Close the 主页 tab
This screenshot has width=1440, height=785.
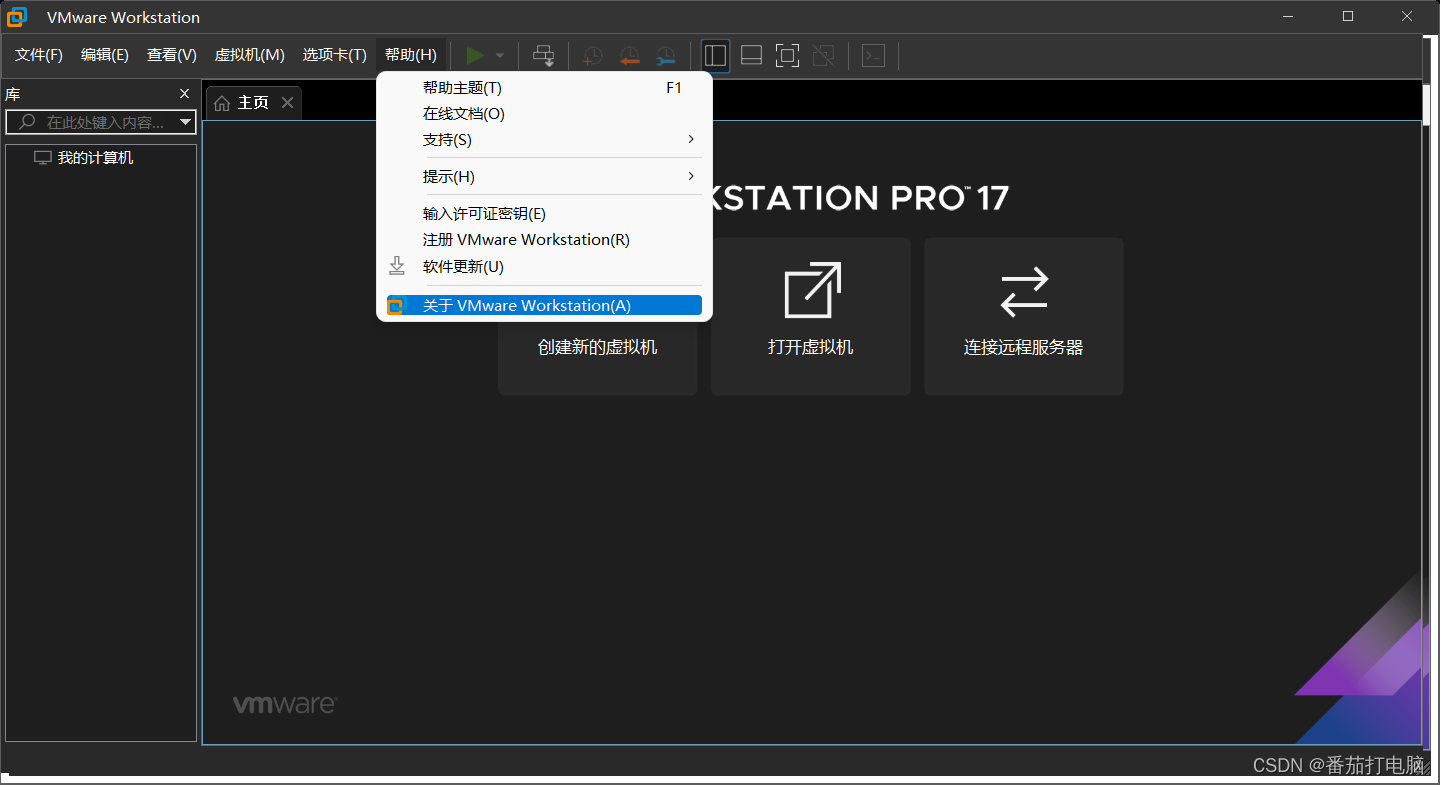[x=287, y=102]
